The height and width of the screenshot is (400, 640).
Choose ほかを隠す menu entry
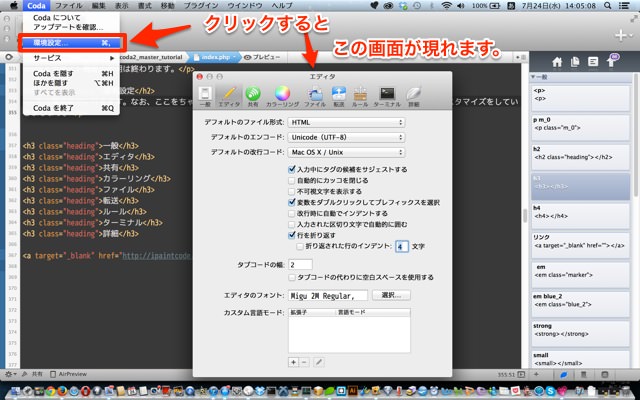click(x=72, y=83)
